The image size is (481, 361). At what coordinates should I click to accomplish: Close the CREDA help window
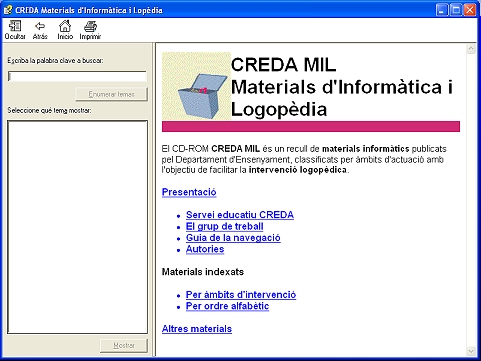pos(470,10)
